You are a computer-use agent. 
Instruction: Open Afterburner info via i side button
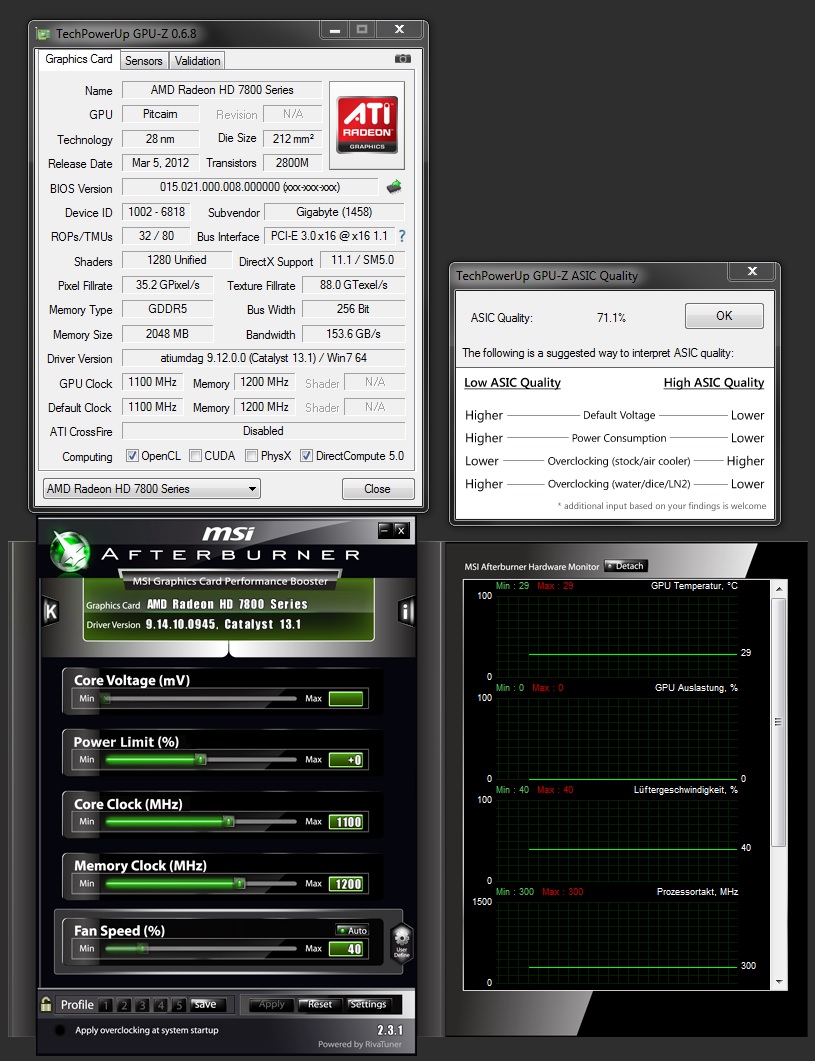click(x=406, y=611)
